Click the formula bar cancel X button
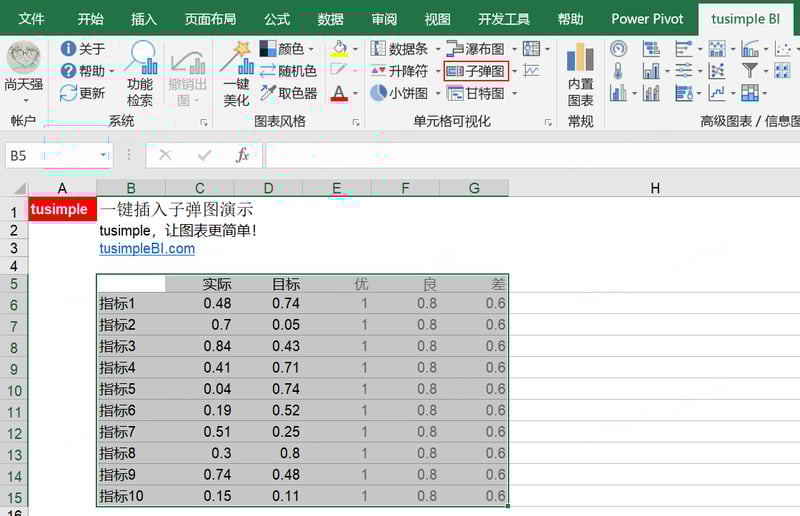 tap(165, 155)
